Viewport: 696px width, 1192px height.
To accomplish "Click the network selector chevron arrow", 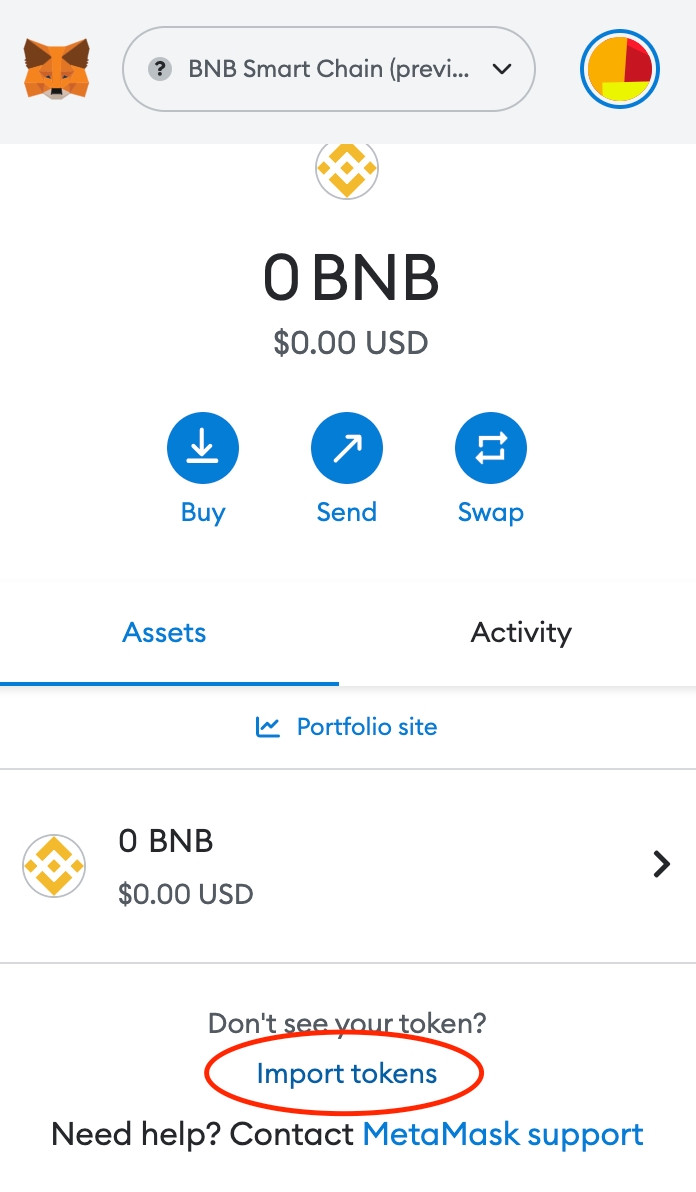I will (502, 69).
